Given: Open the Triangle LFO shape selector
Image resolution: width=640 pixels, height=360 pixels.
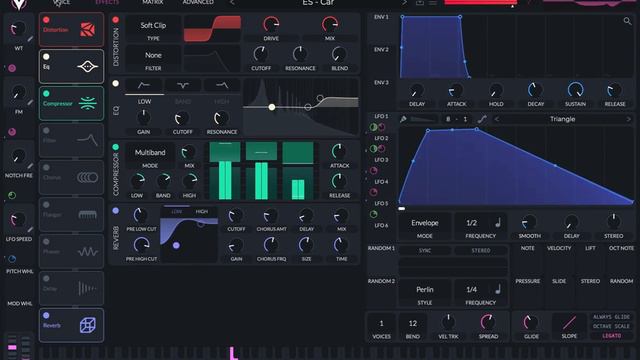Looking at the screenshot, I should tap(562, 119).
